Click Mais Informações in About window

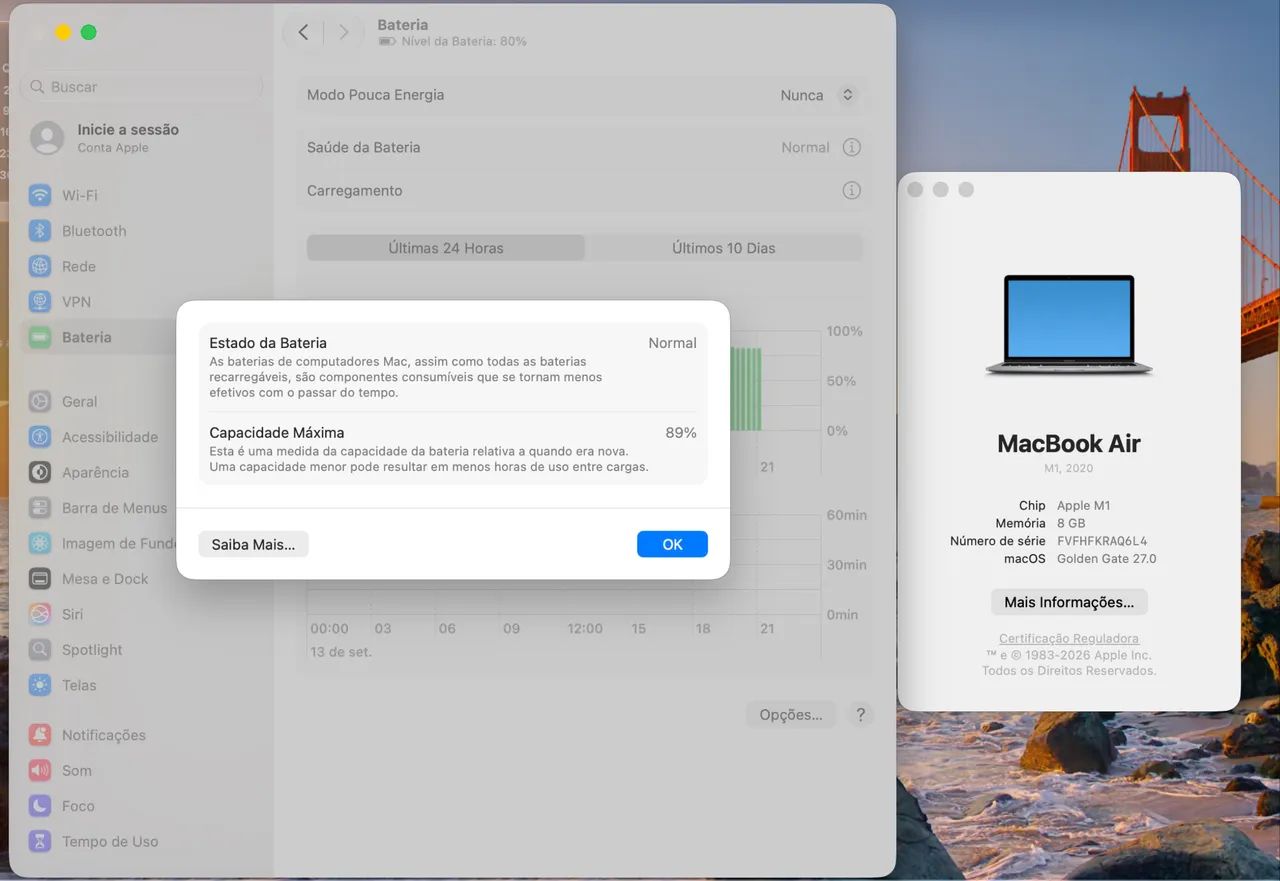point(1069,602)
